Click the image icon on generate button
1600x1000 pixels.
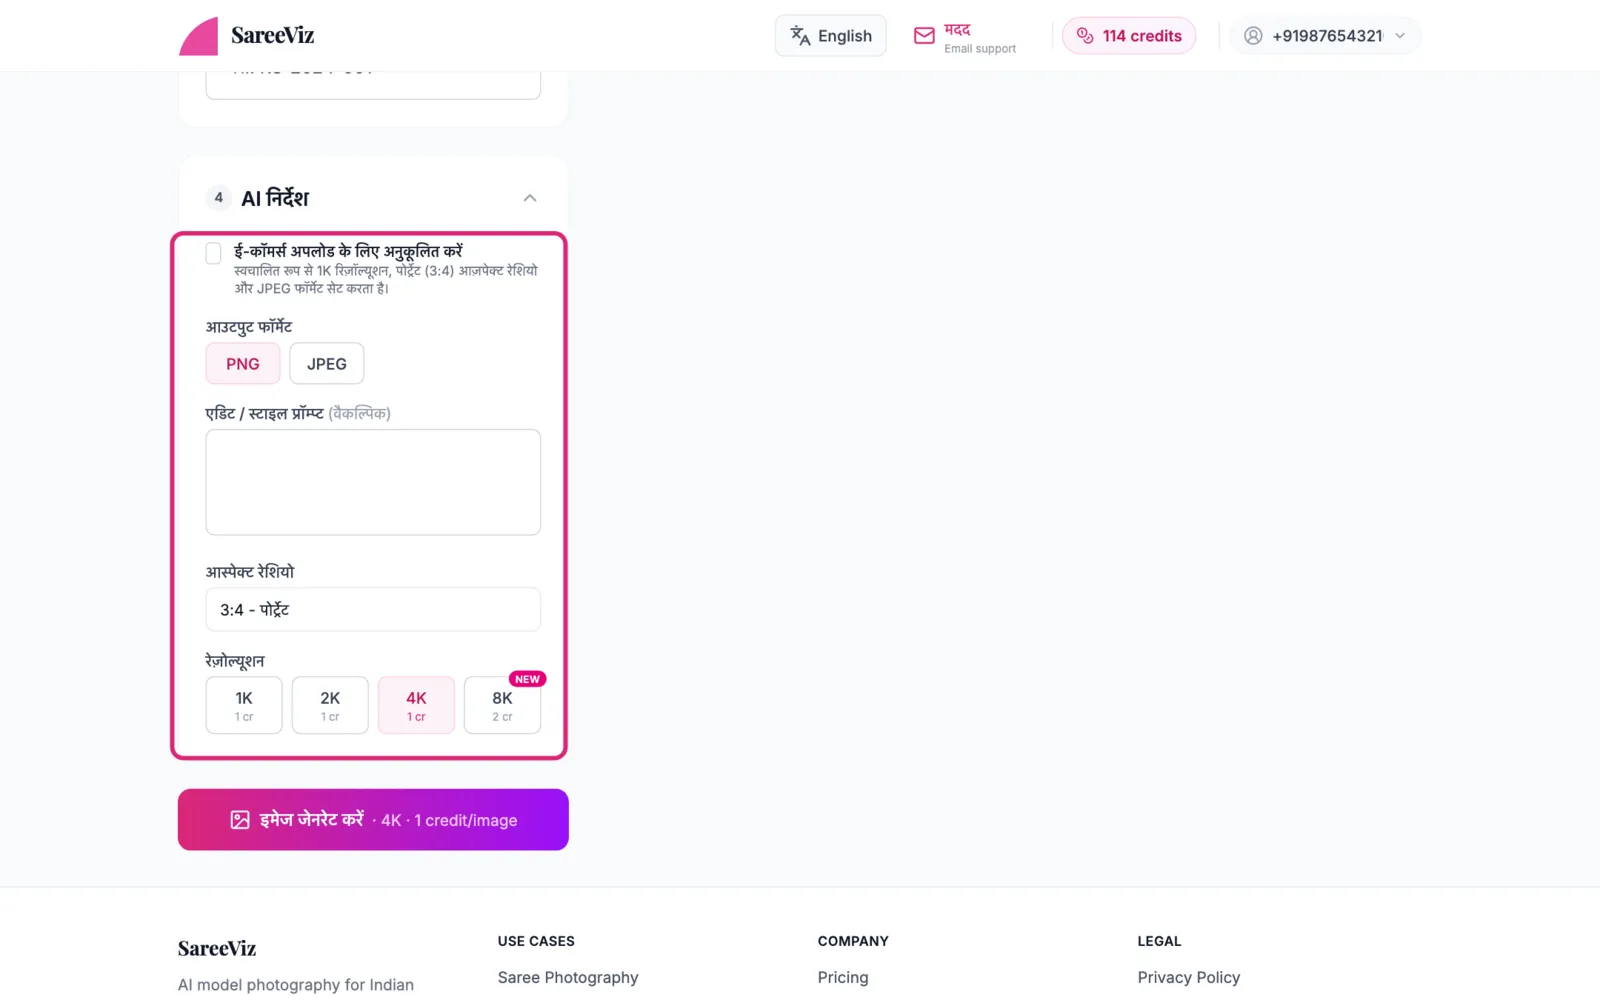pos(240,820)
